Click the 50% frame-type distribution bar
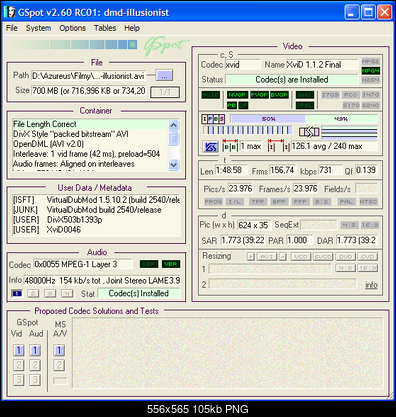 click(x=268, y=119)
